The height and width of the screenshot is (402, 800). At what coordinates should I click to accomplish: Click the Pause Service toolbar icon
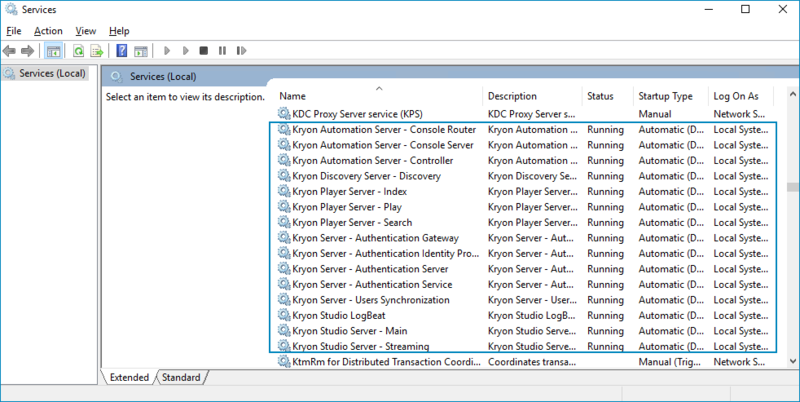(222, 51)
